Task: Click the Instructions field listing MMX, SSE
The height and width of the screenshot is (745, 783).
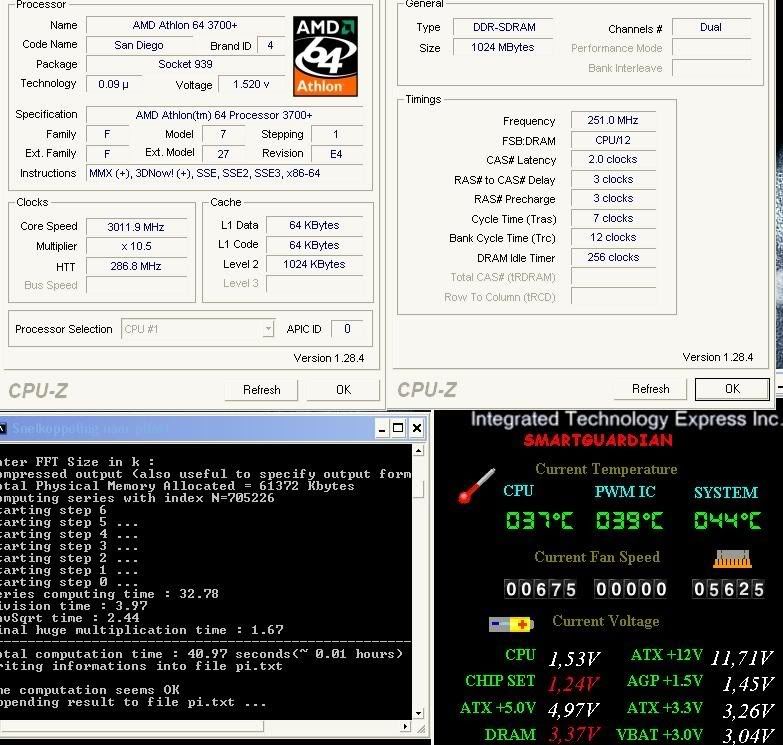Action: 224,174
